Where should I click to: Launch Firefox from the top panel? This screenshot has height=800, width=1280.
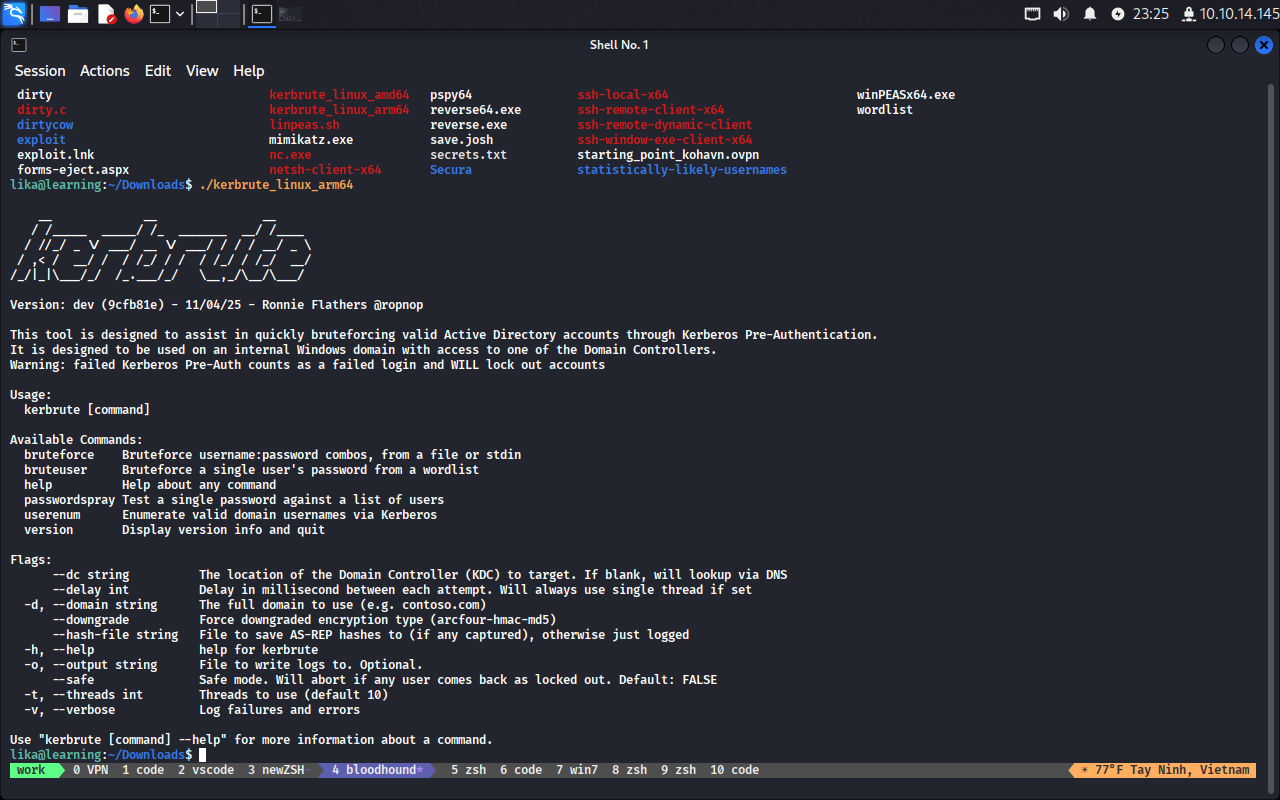[x=134, y=14]
